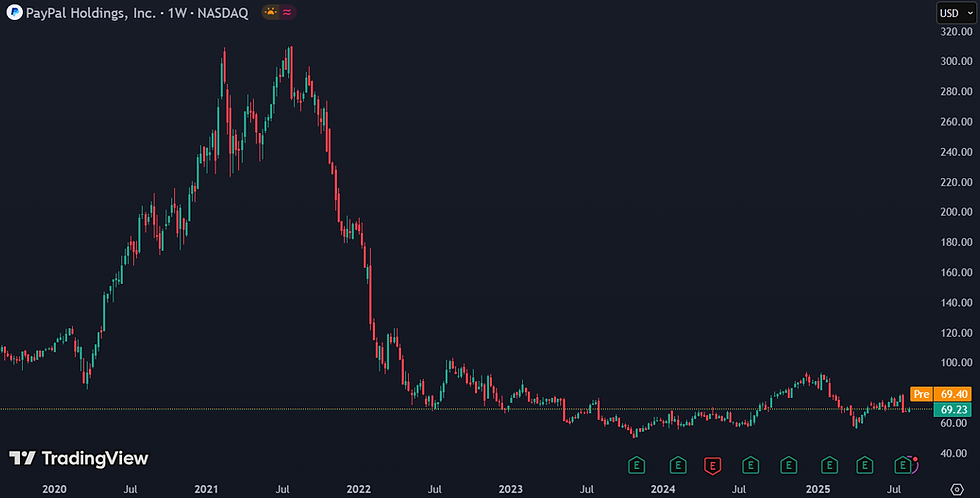This screenshot has width=980, height=498.
Task: Click the 140.00 price axis label
Action: [x=956, y=302]
